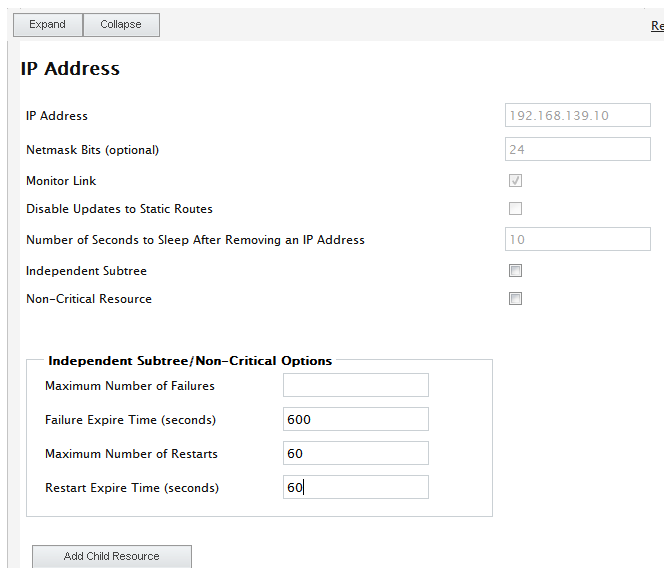Open the partially visible Re link

click(657, 26)
